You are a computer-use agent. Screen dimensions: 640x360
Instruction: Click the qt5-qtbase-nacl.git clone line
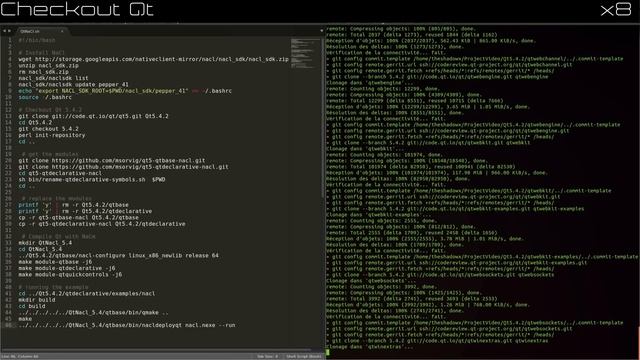[111, 160]
